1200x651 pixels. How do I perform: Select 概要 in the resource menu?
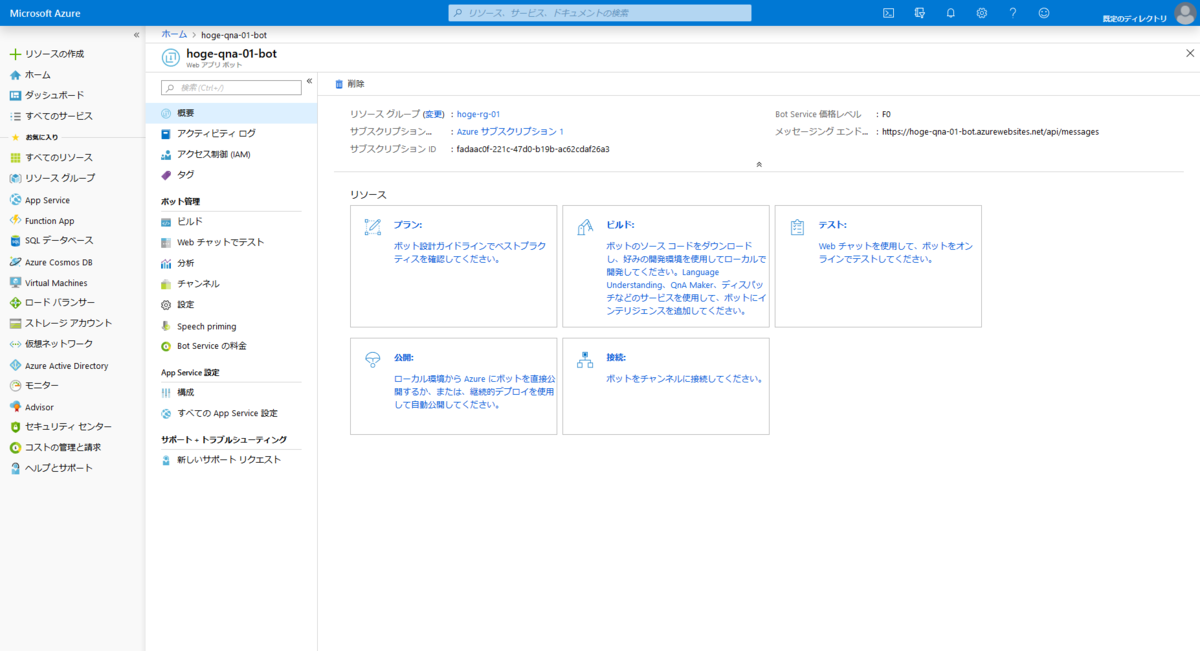[x=231, y=113]
